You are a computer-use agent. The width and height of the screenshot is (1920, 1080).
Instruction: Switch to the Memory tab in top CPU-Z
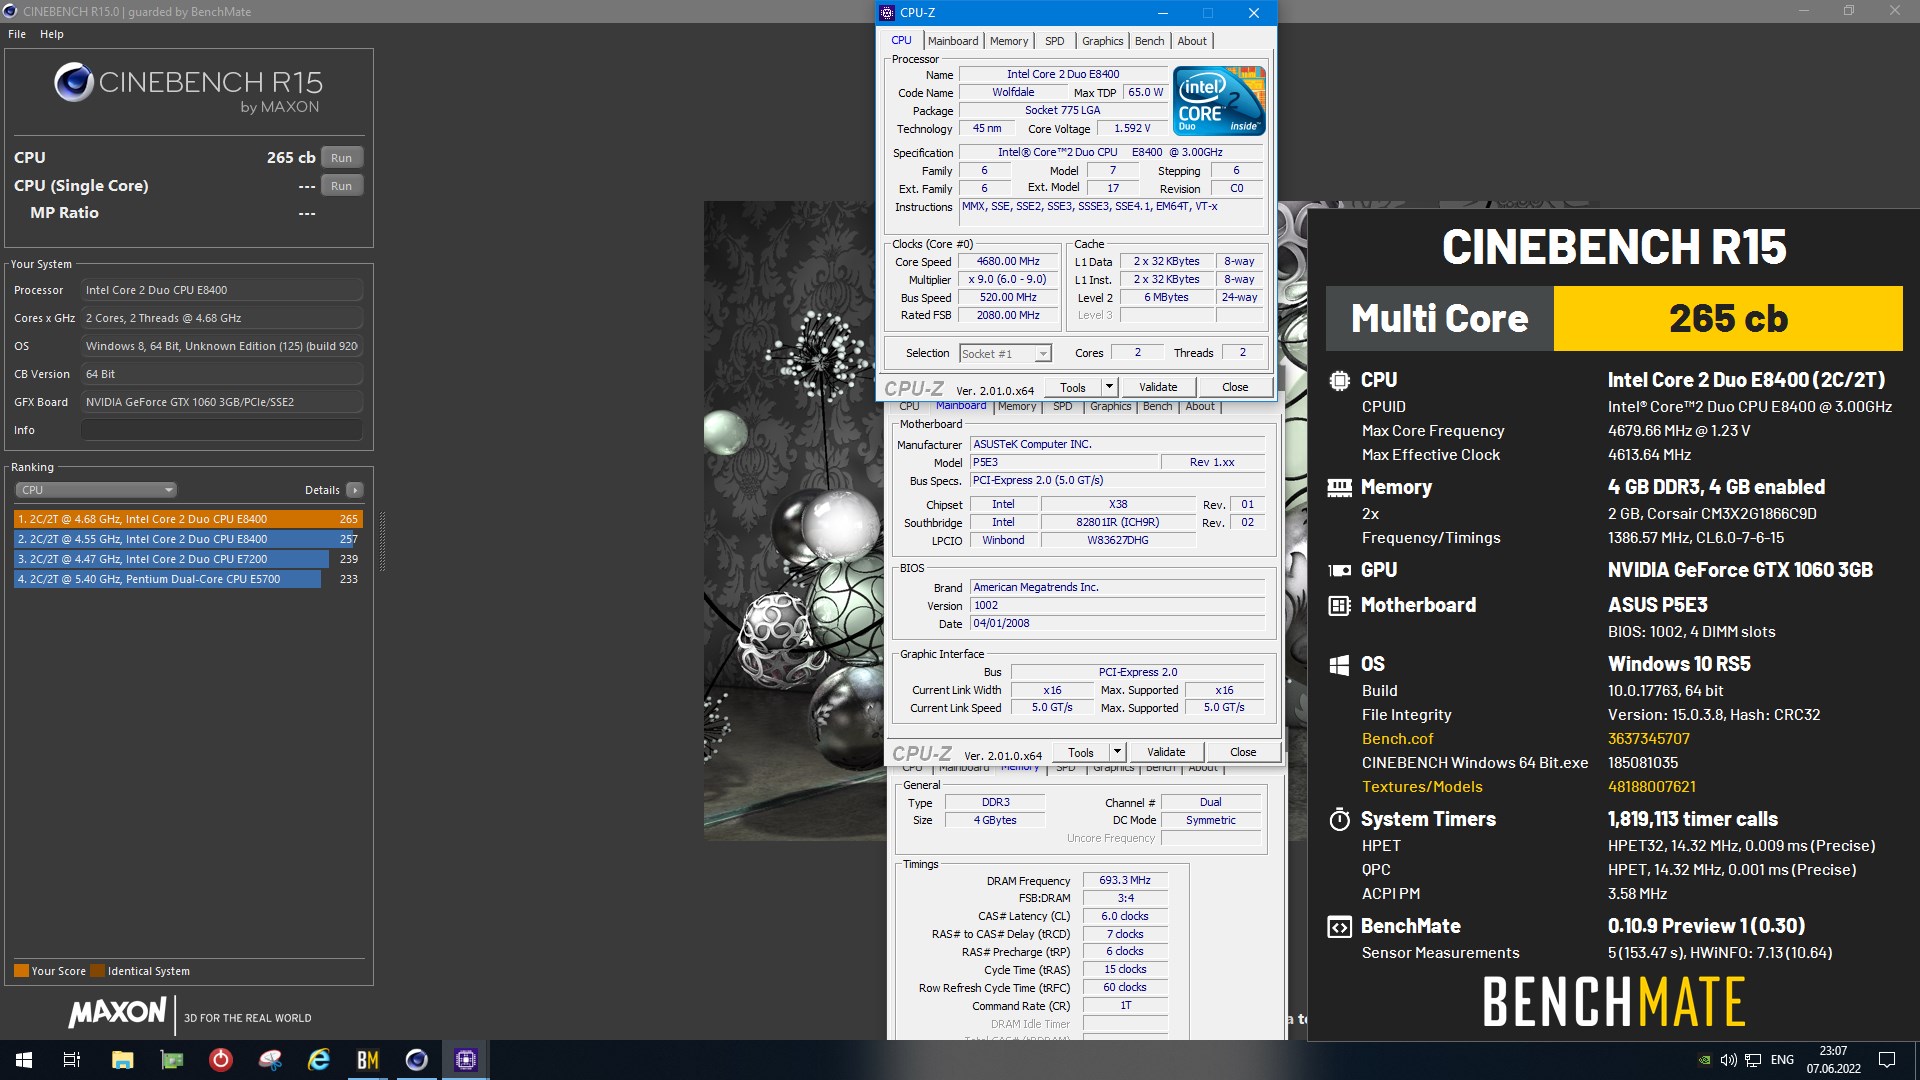coord(1009,41)
